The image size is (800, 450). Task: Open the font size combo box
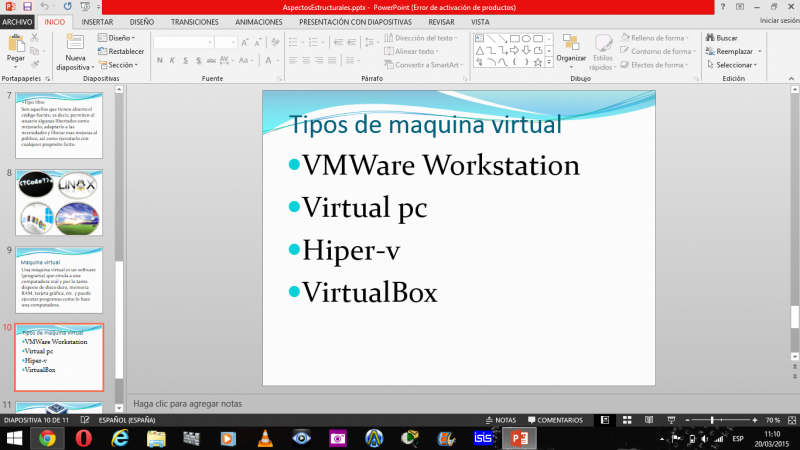tap(225, 42)
